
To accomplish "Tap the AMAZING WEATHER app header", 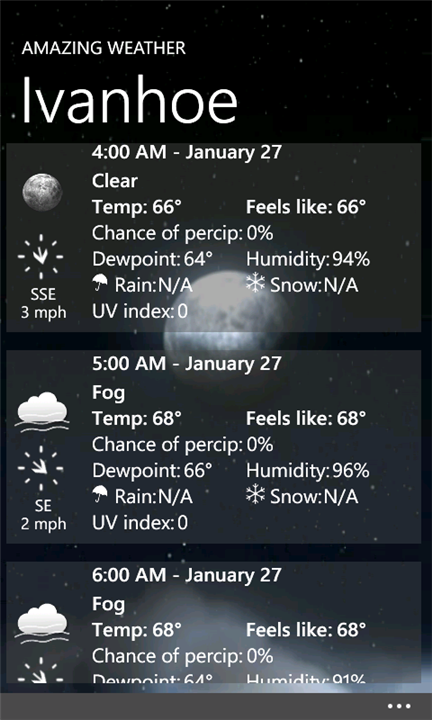I will 104,48.
